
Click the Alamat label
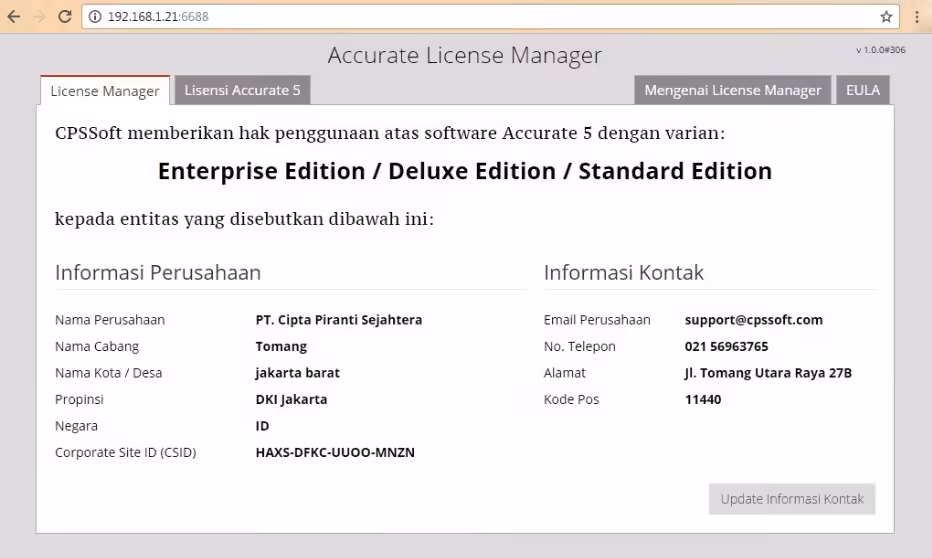[565, 373]
